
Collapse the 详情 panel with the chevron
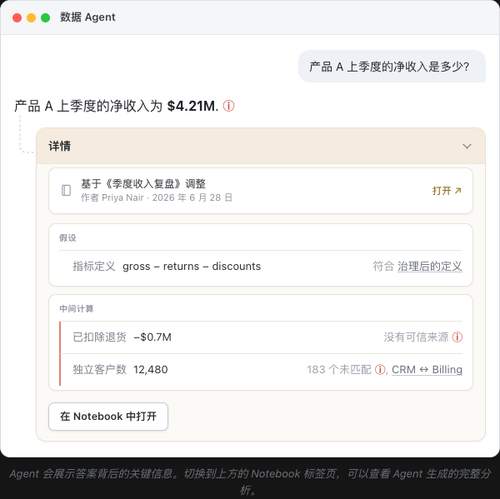[467, 146]
